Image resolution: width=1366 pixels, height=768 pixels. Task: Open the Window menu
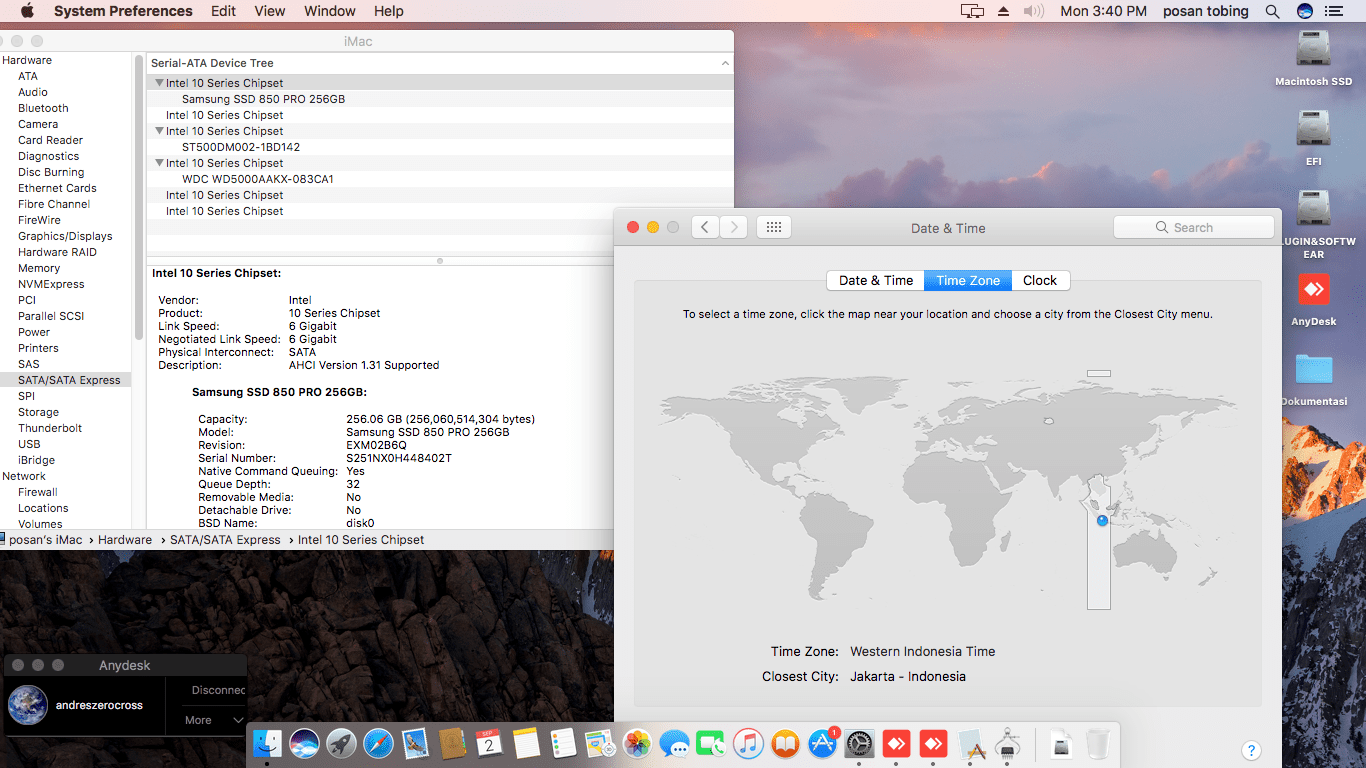click(x=329, y=11)
